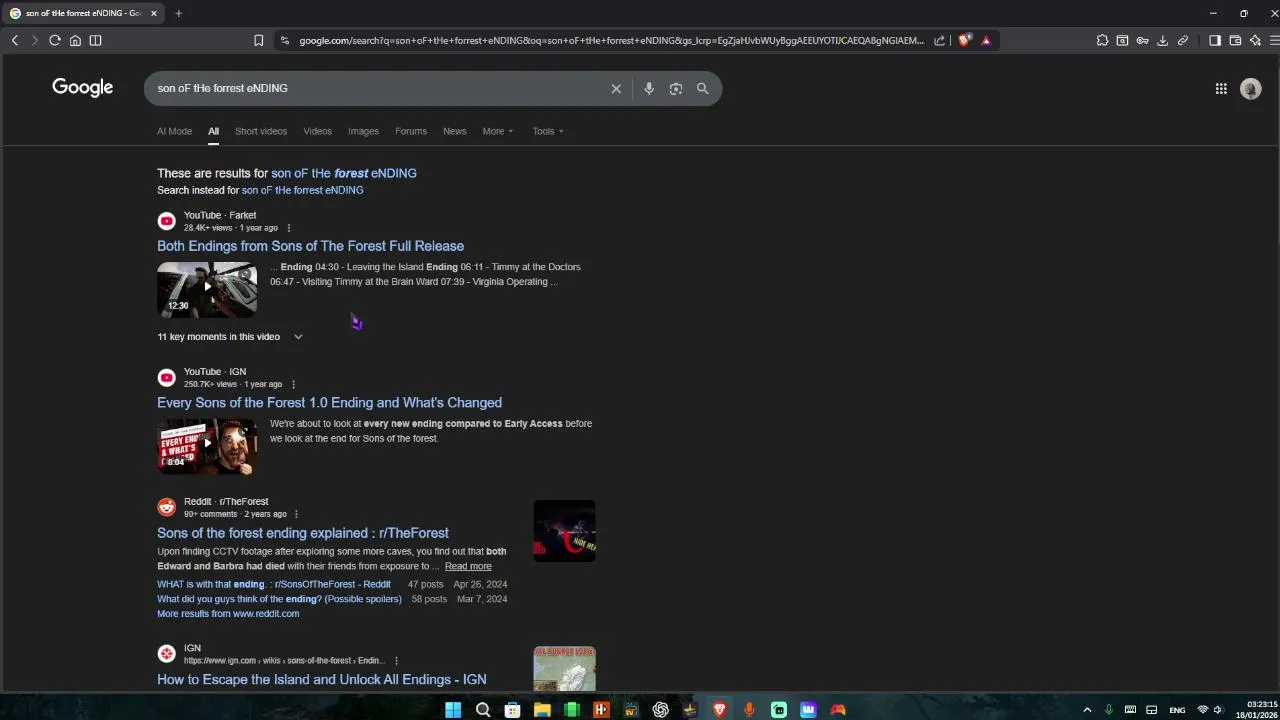Open 'Sons of the forest ending explained' link
This screenshot has width=1280, height=720.
point(303,533)
